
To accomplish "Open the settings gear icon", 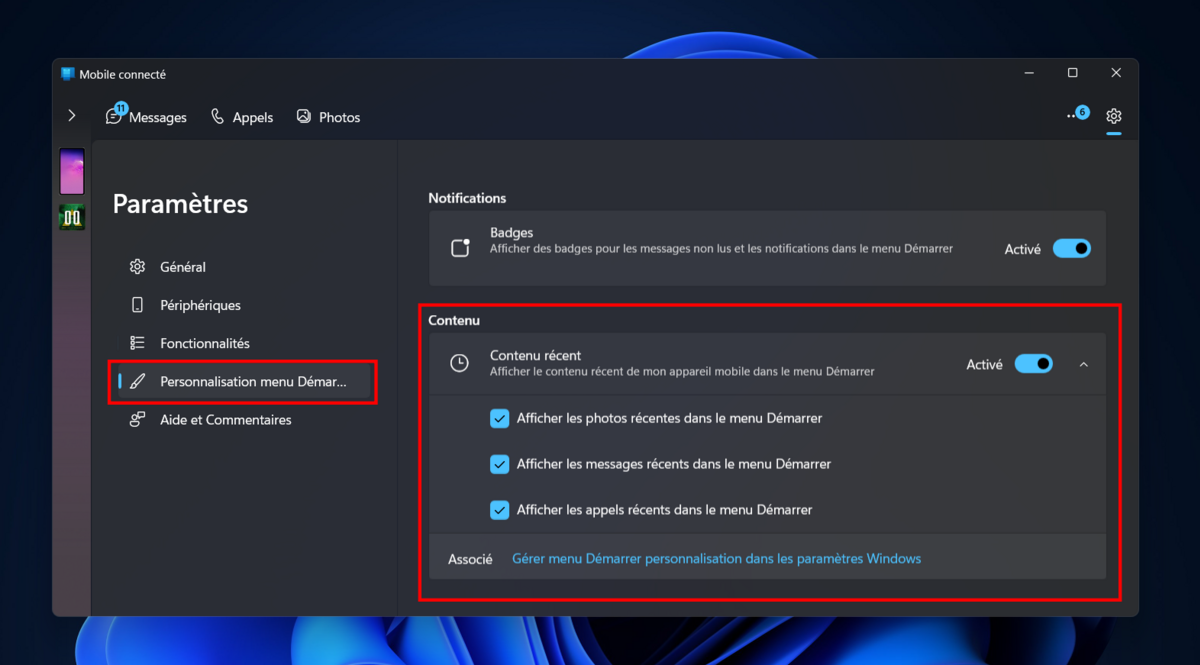I will [1113, 116].
